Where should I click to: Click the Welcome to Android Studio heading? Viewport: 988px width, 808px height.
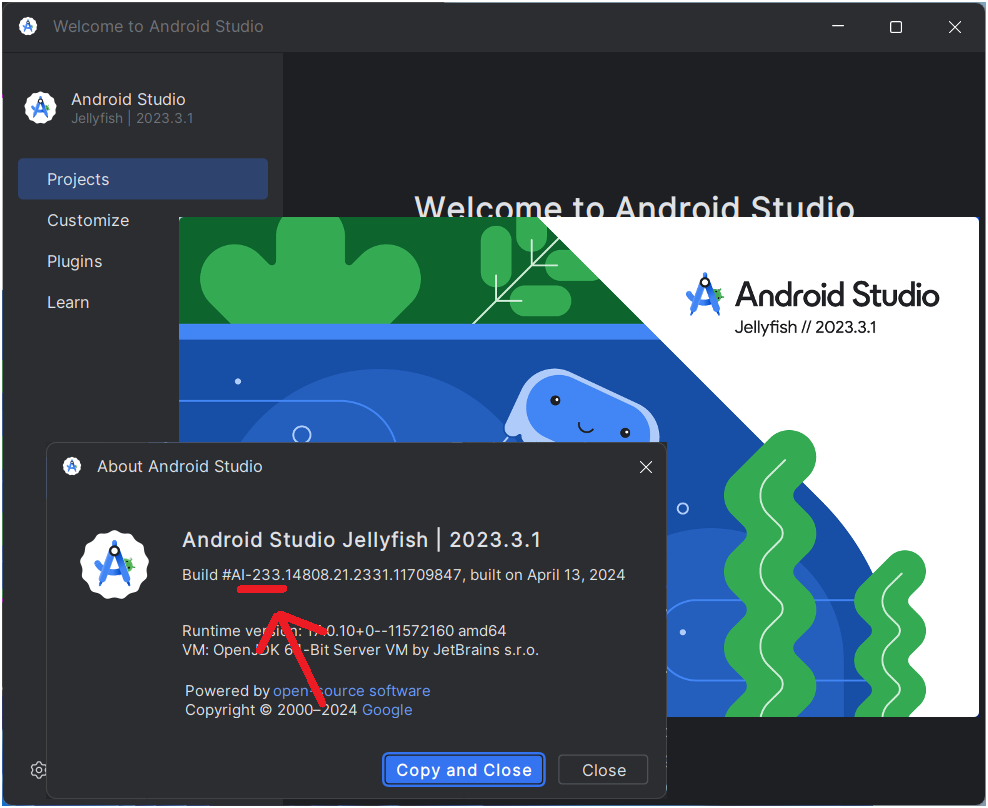coord(636,207)
